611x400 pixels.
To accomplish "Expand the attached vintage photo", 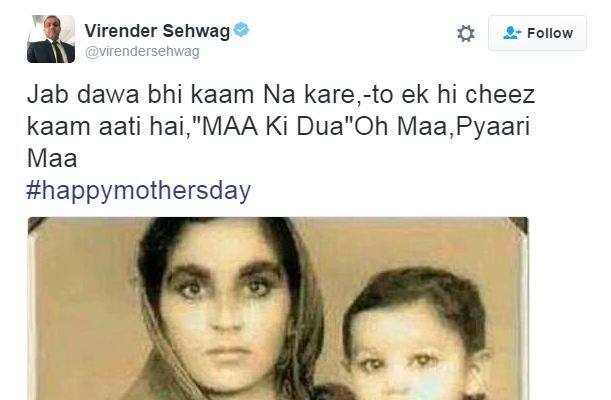I will tap(278, 308).
